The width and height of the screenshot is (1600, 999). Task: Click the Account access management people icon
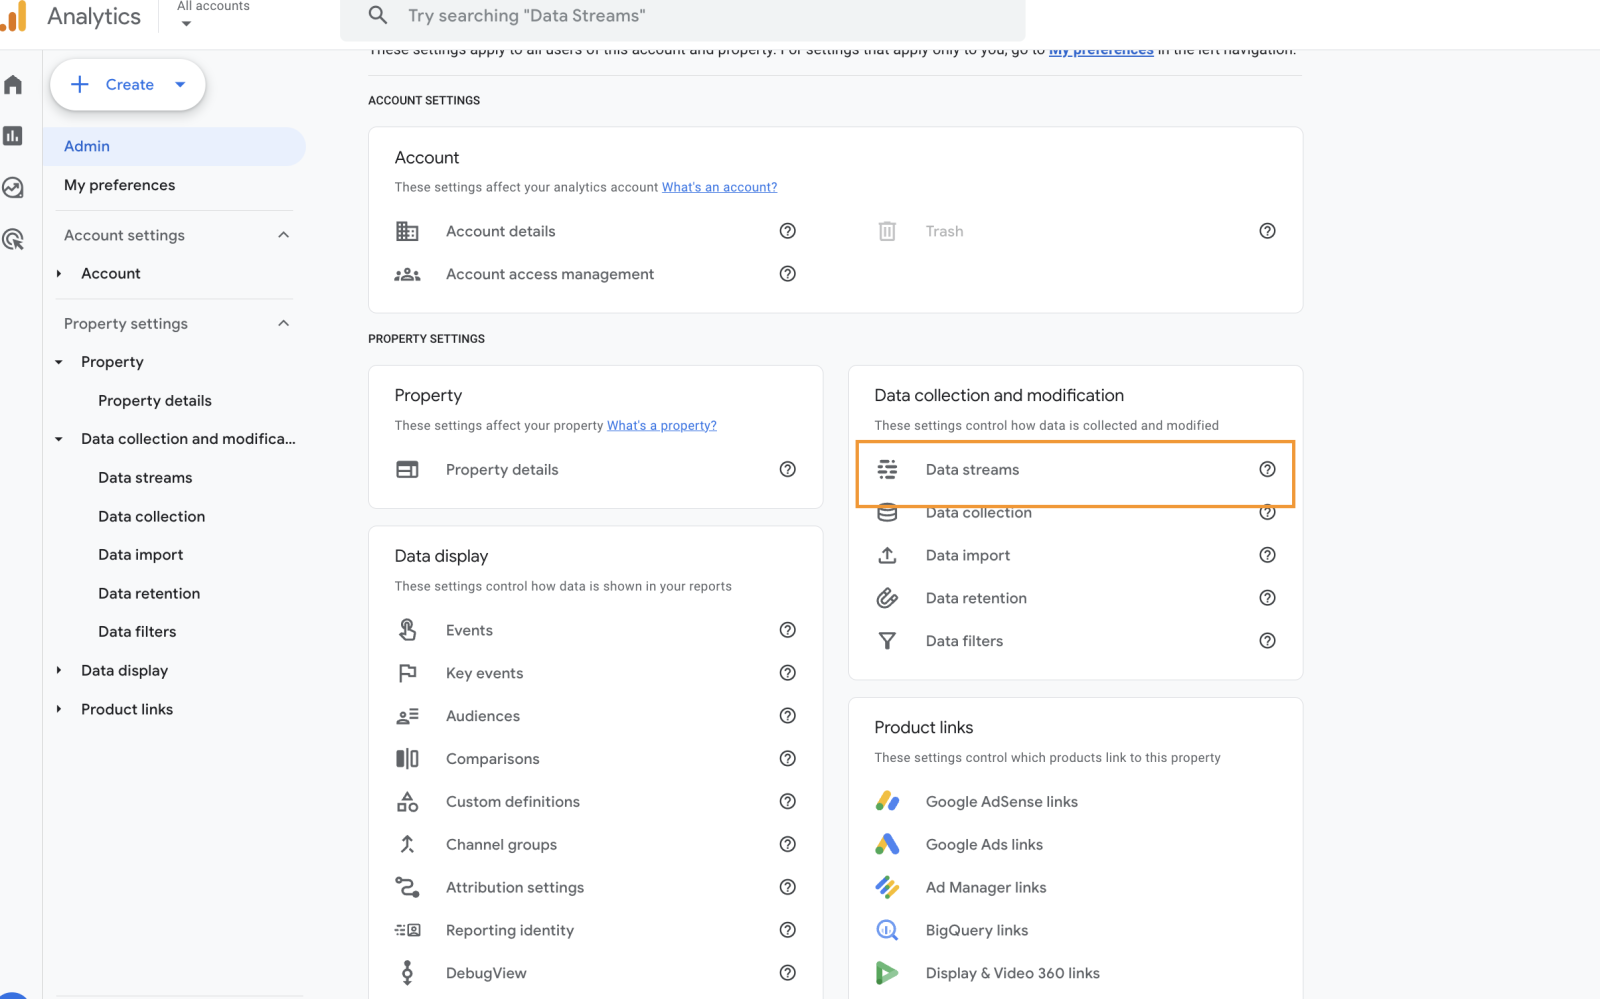tap(407, 274)
